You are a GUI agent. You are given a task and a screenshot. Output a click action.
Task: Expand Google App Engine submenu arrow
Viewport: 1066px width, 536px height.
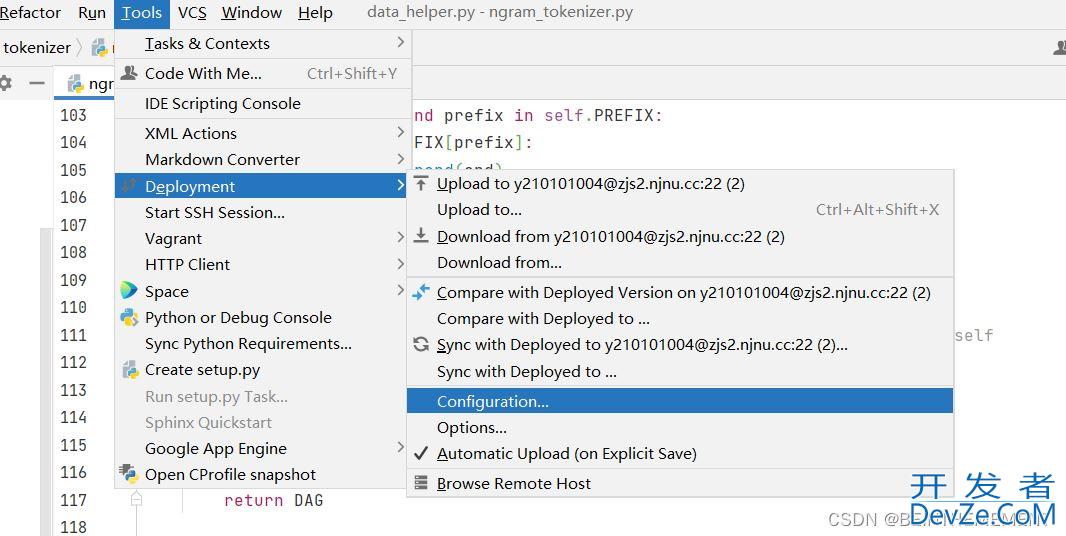click(x=400, y=448)
